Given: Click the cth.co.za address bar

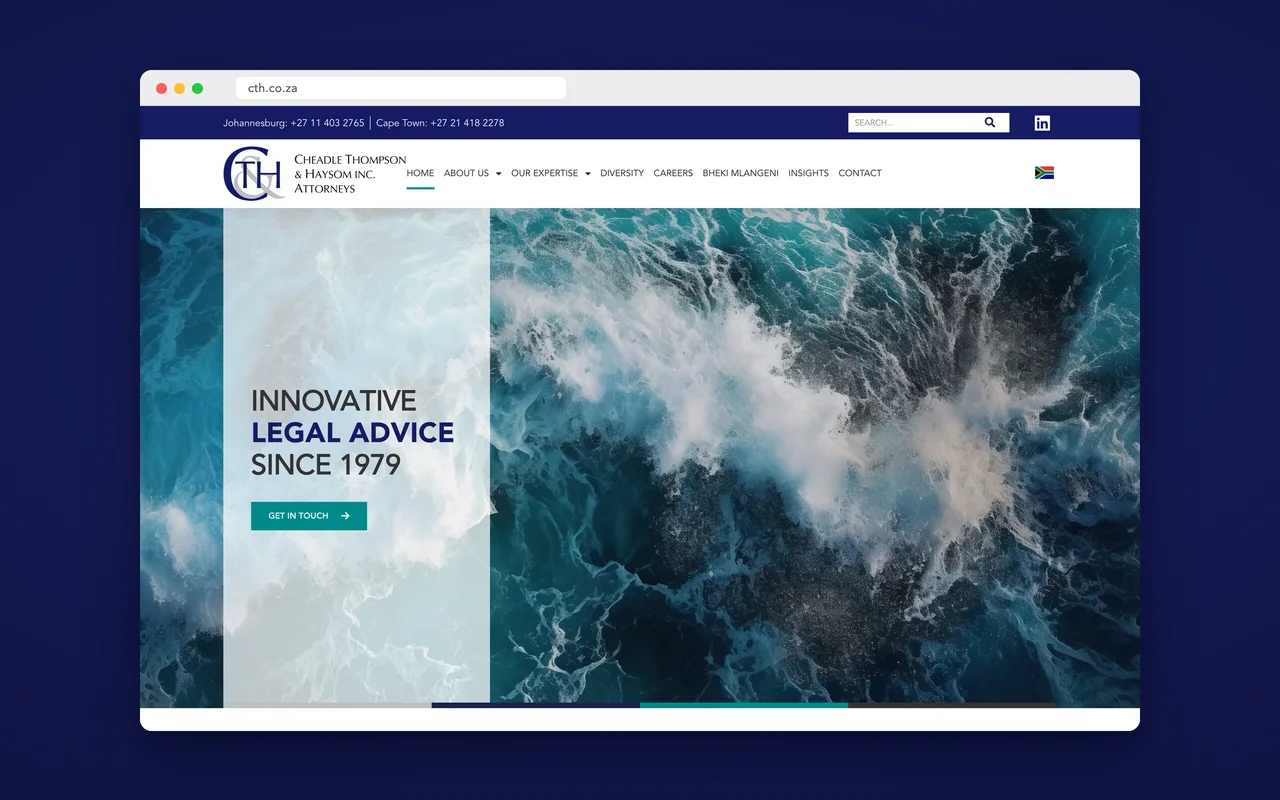Looking at the screenshot, I should pos(401,88).
